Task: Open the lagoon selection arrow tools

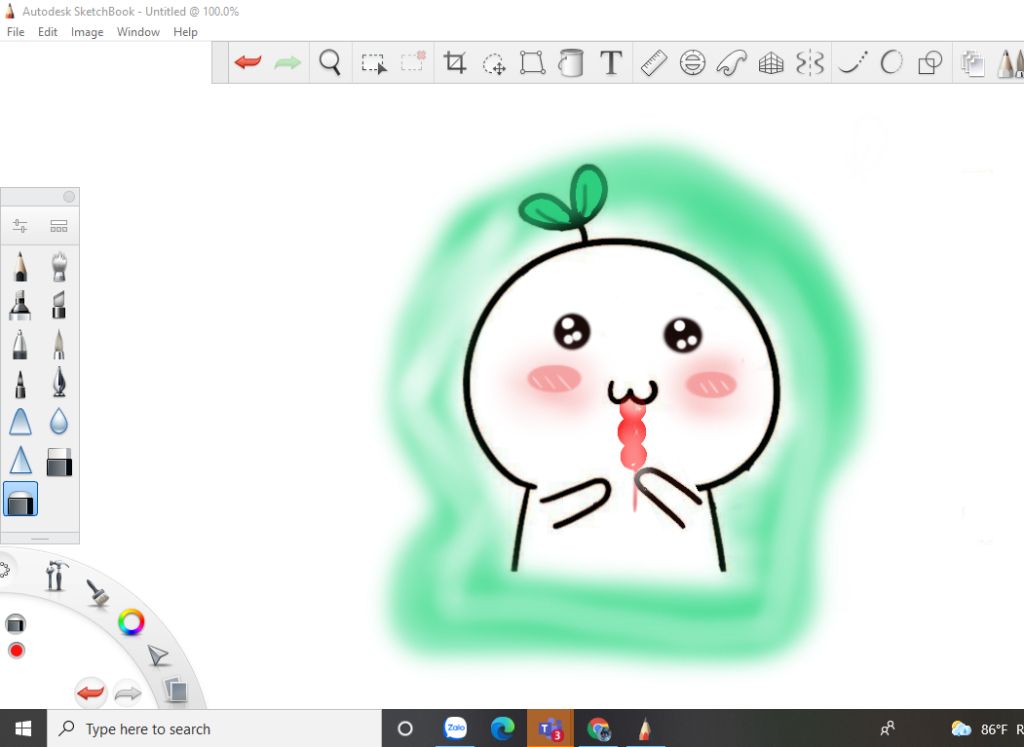Action: [157, 655]
